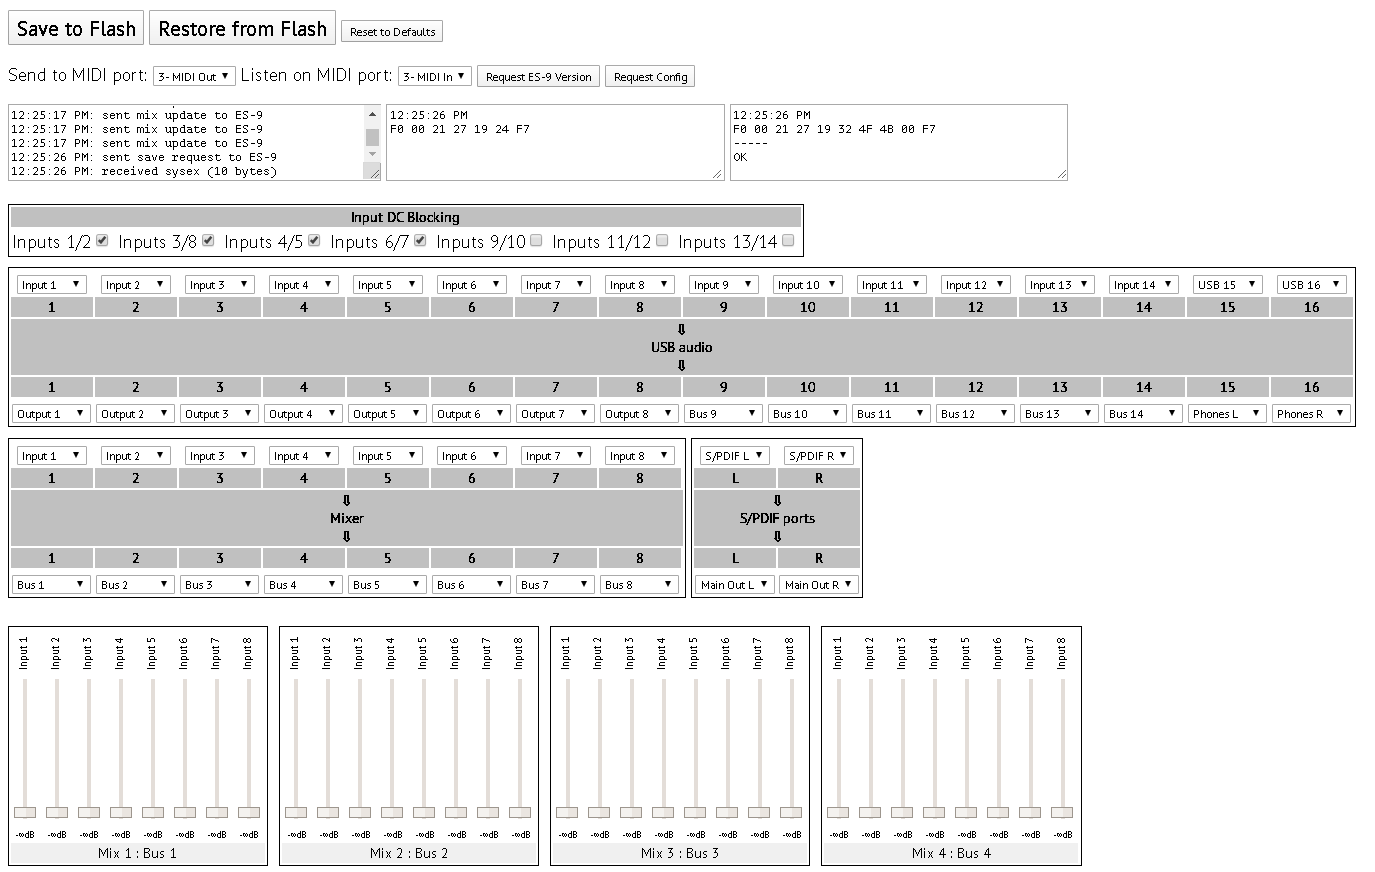
Task: Toggle DC blocking for Inputs 4/5
Action: point(314,240)
